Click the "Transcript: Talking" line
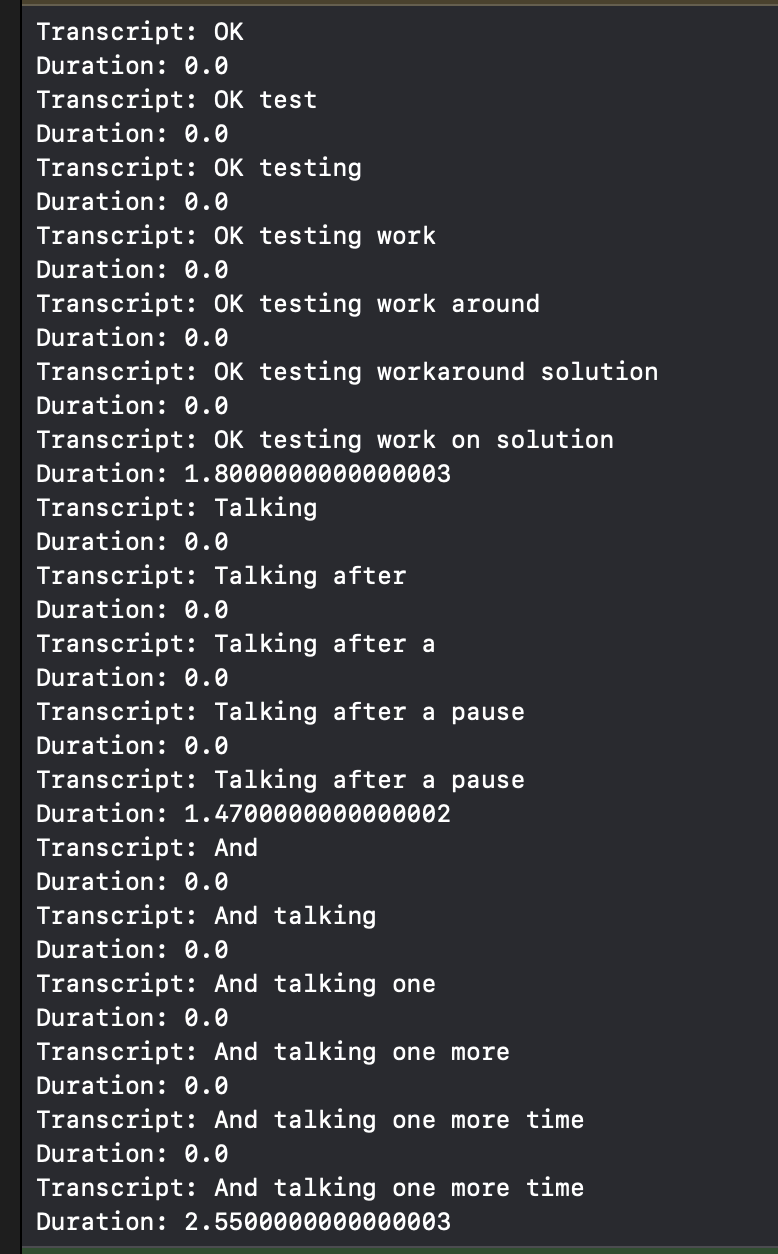 click(x=176, y=508)
